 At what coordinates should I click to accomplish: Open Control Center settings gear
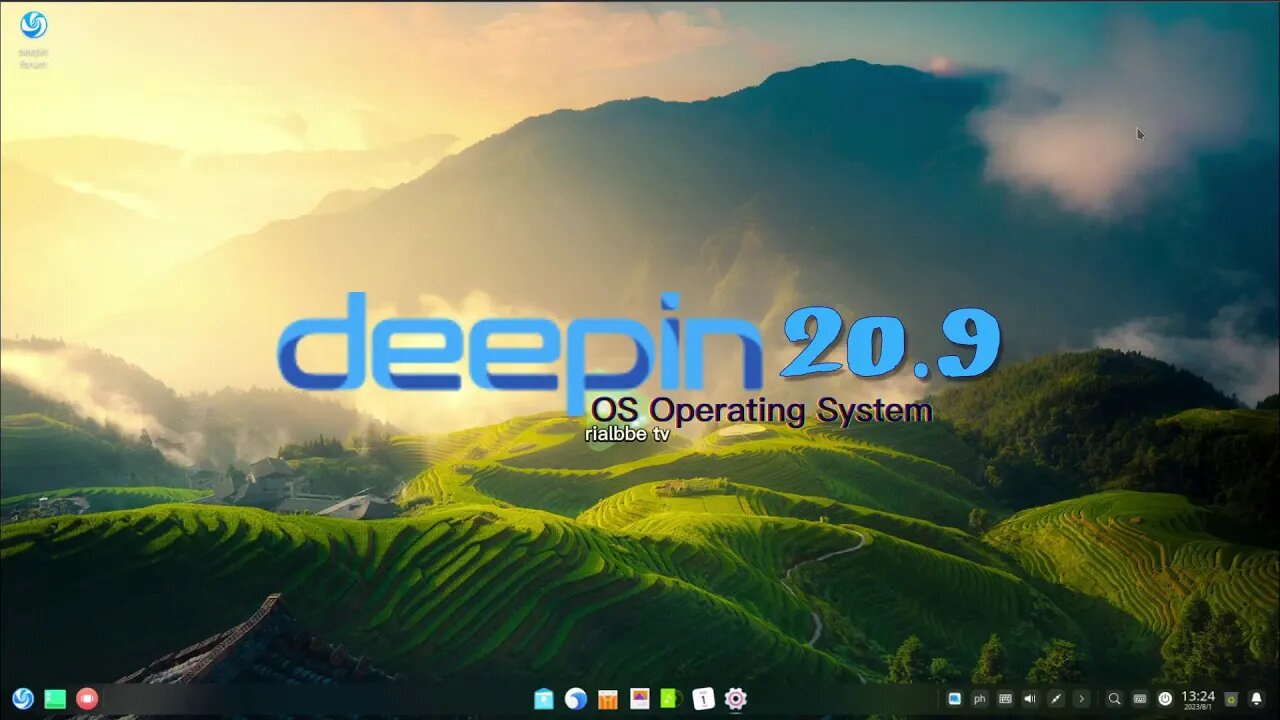pyautogui.click(x=735, y=699)
